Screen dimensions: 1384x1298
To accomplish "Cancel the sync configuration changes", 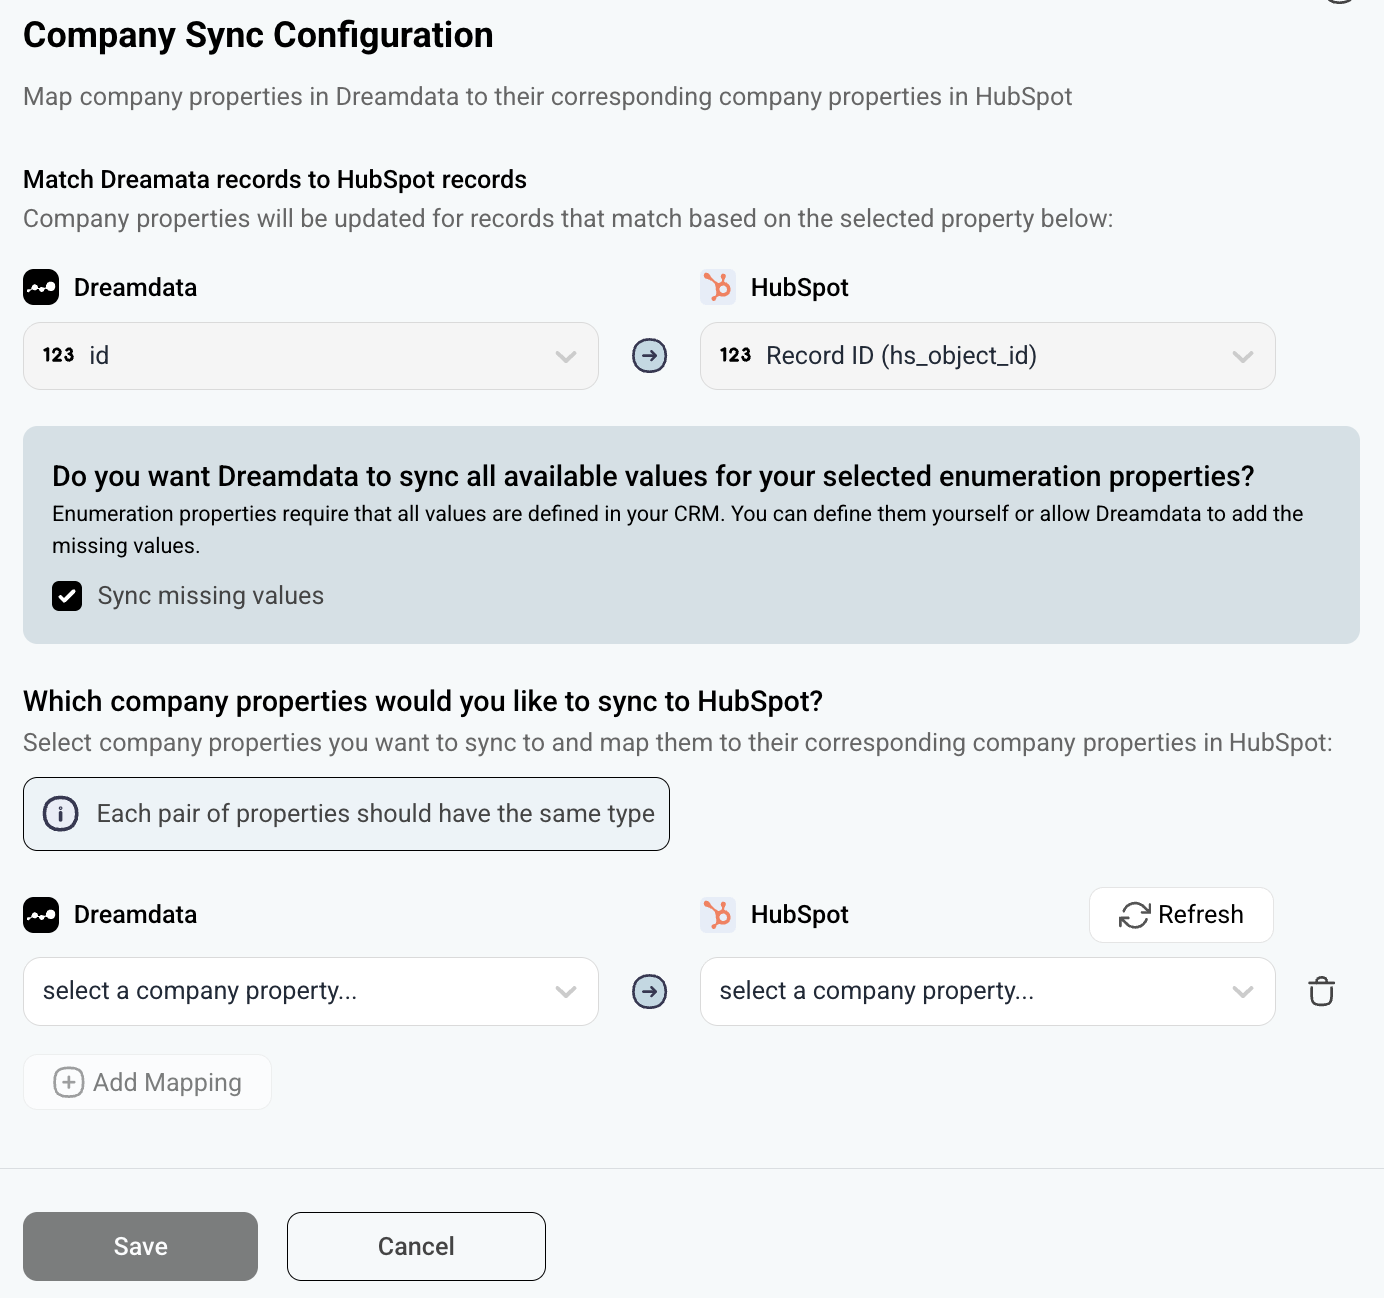I will click(x=416, y=1246).
